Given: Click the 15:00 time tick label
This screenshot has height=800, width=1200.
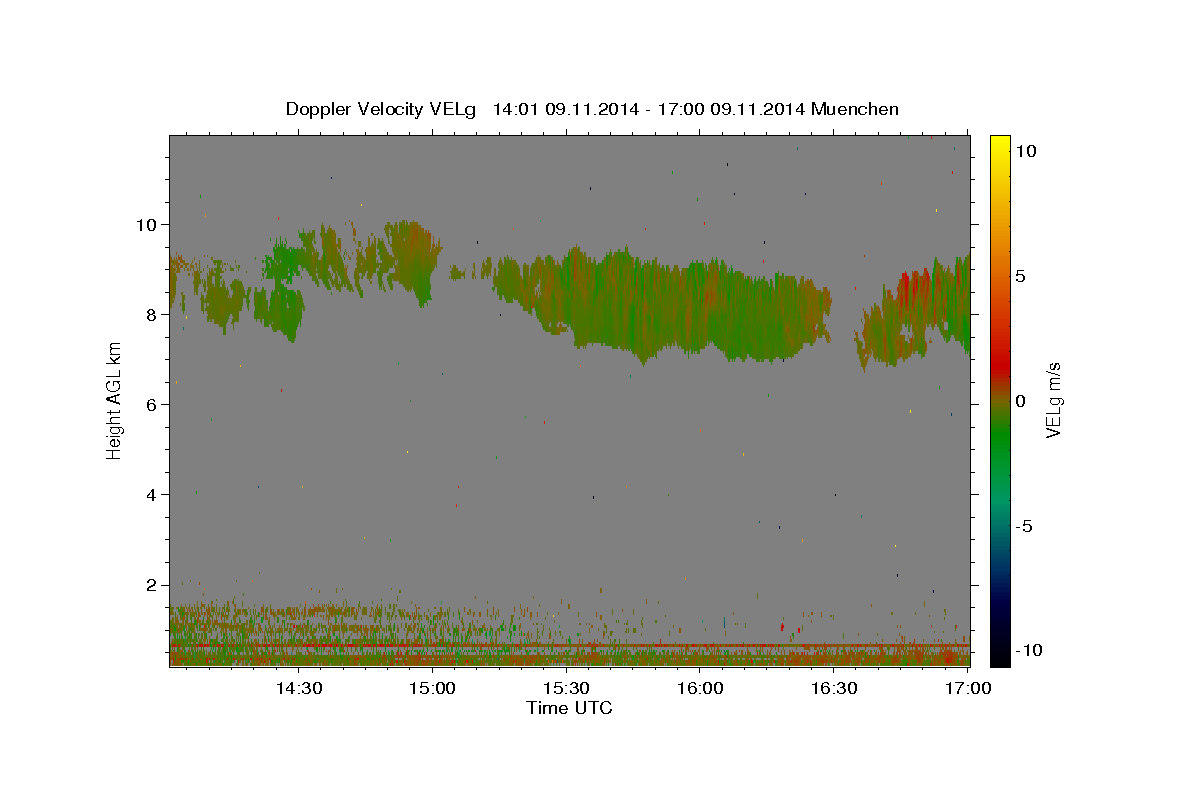Looking at the screenshot, I should pyautogui.click(x=432, y=688).
